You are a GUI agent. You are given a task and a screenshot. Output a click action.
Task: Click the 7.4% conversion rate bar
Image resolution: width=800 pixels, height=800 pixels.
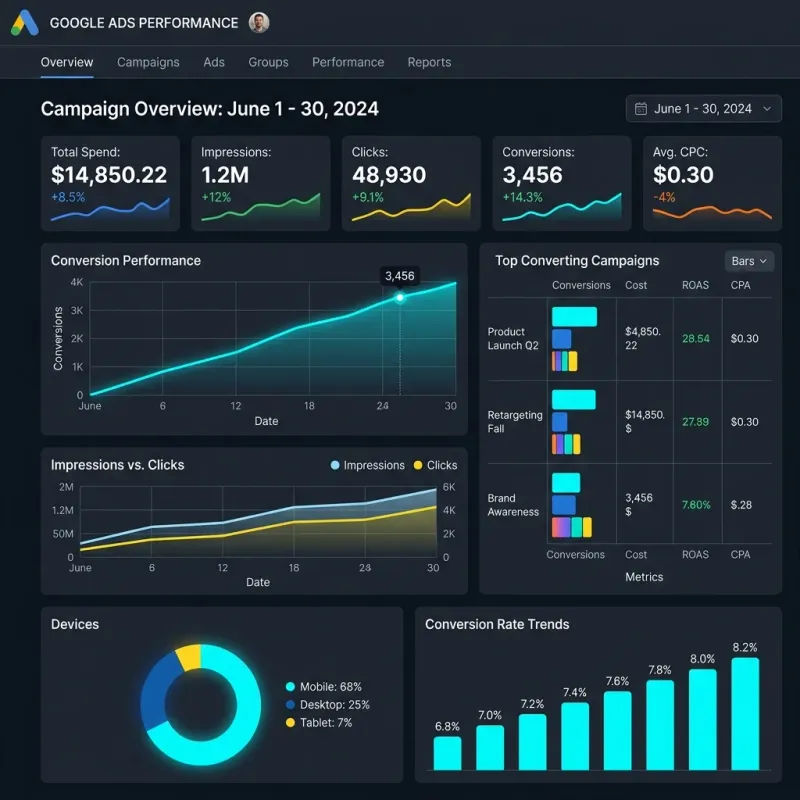(x=575, y=736)
